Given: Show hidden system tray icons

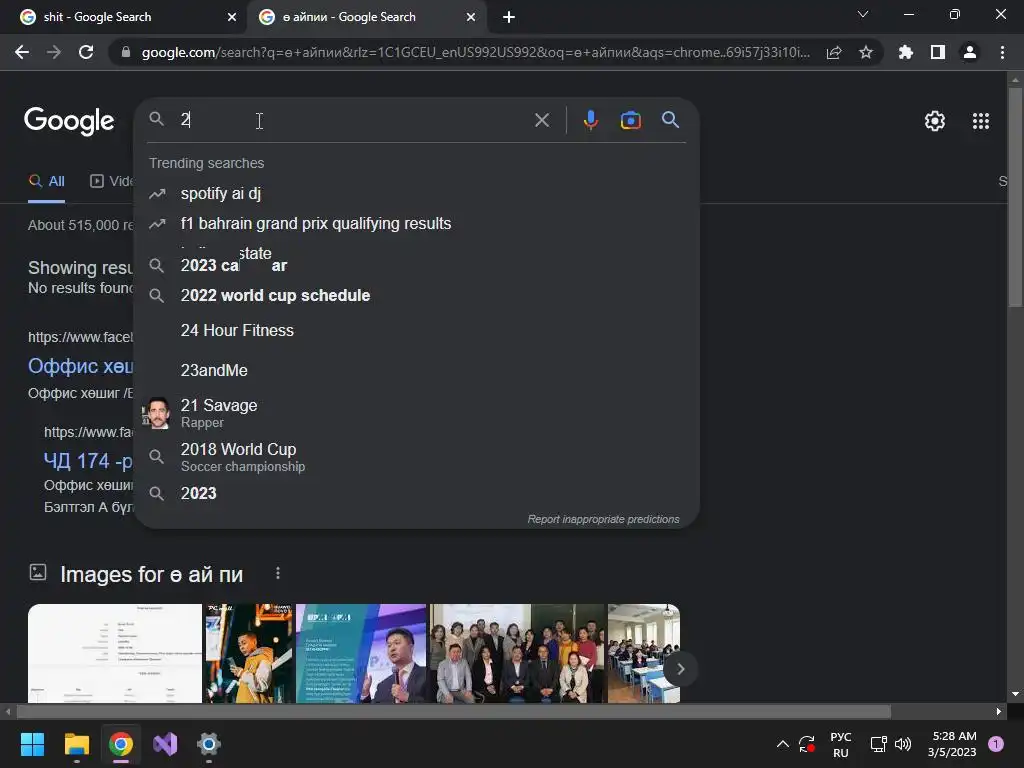Looking at the screenshot, I should coord(782,744).
